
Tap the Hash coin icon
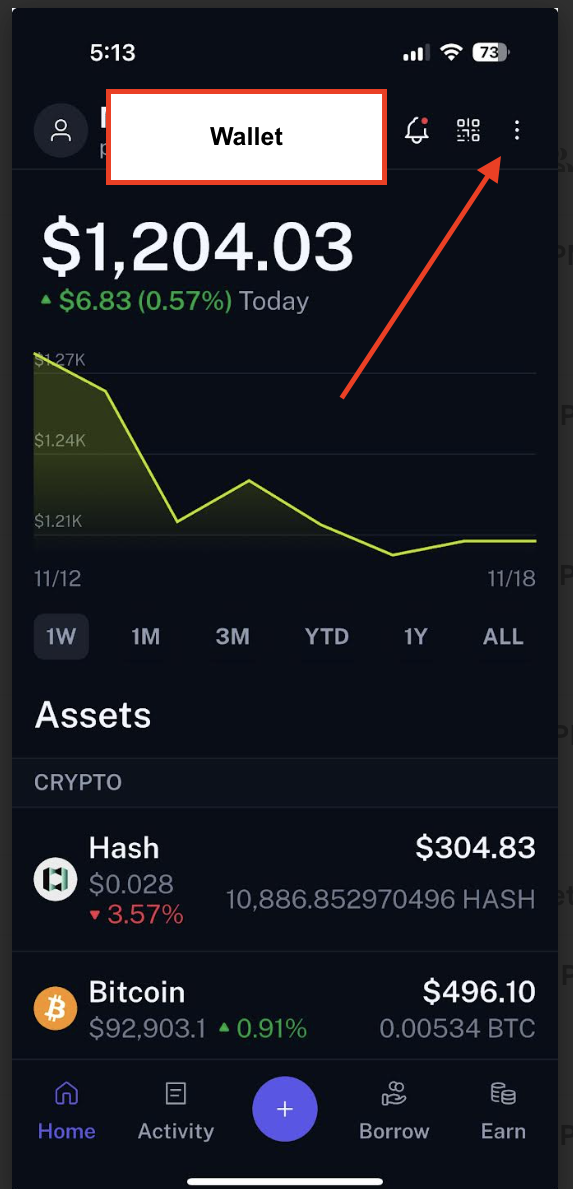point(56,878)
